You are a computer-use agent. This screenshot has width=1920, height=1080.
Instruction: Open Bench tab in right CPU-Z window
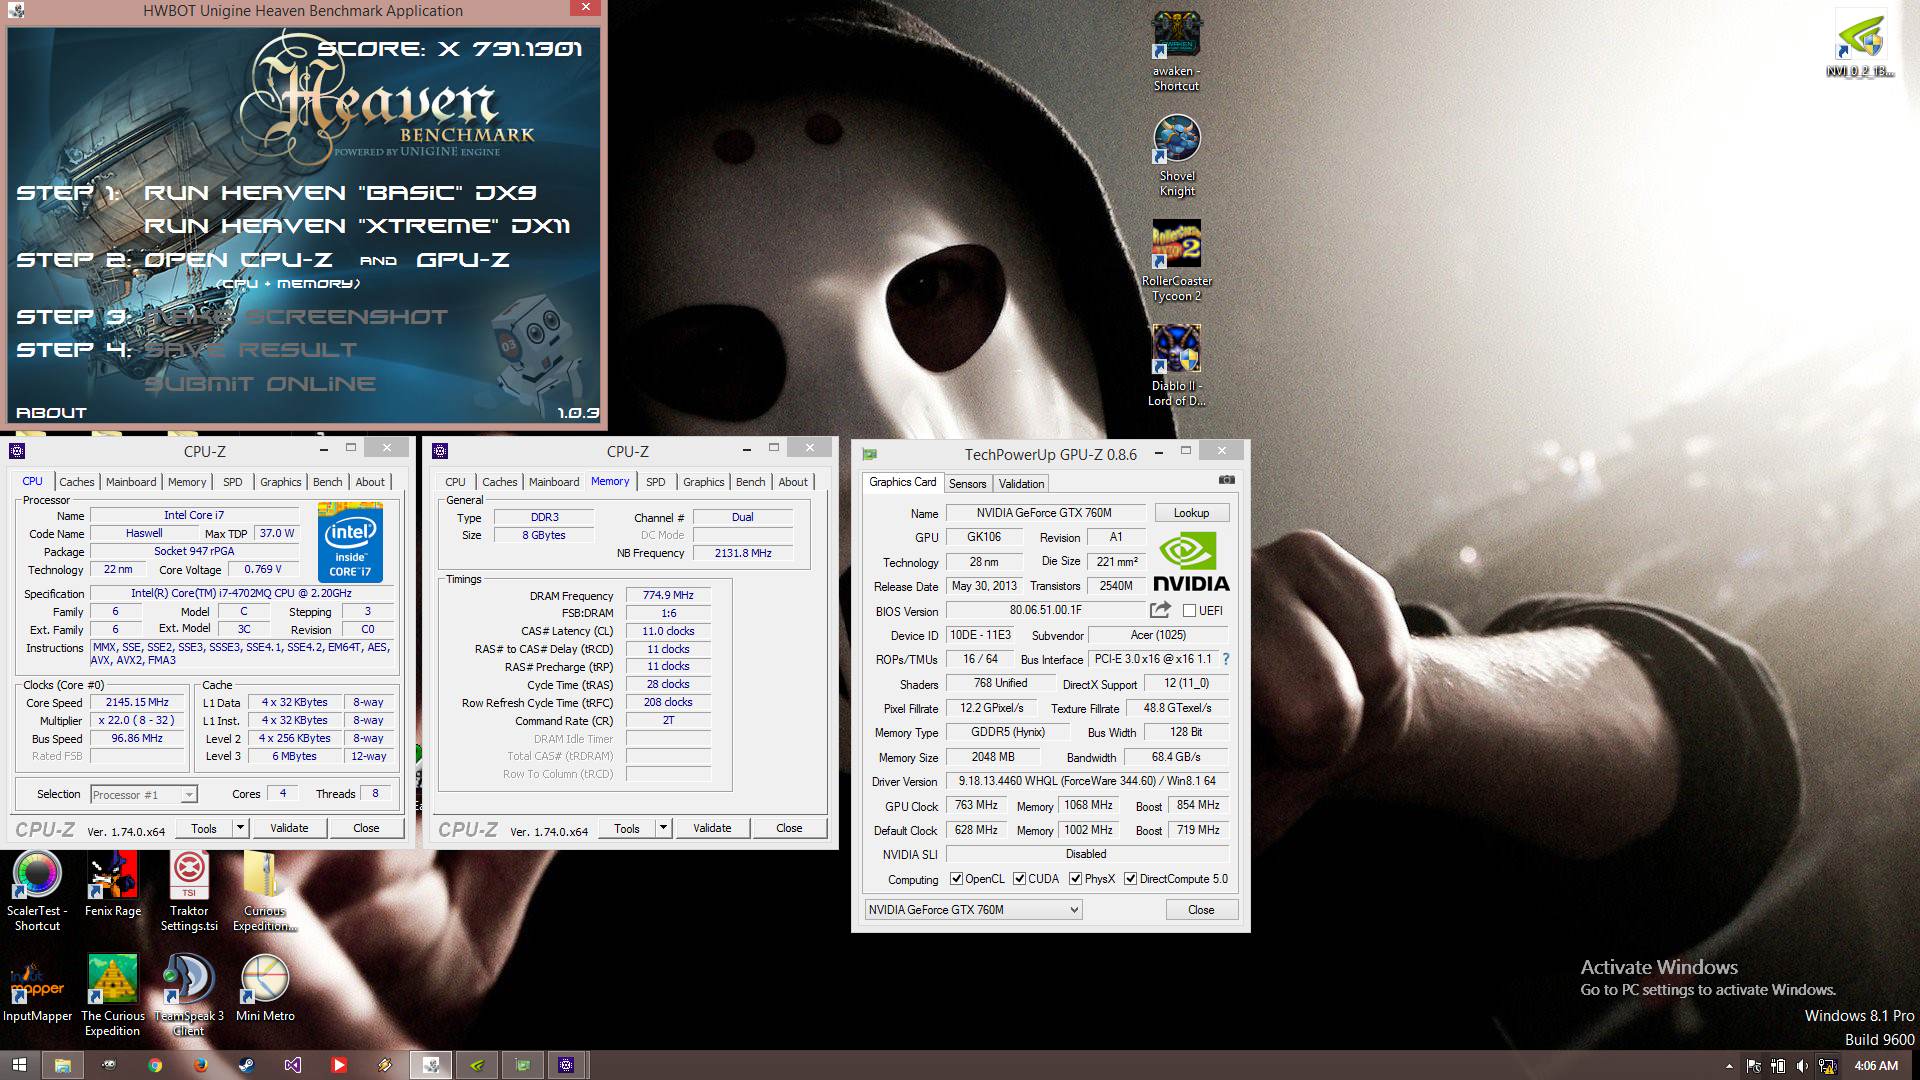pyautogui.click(x=750, y=482)
